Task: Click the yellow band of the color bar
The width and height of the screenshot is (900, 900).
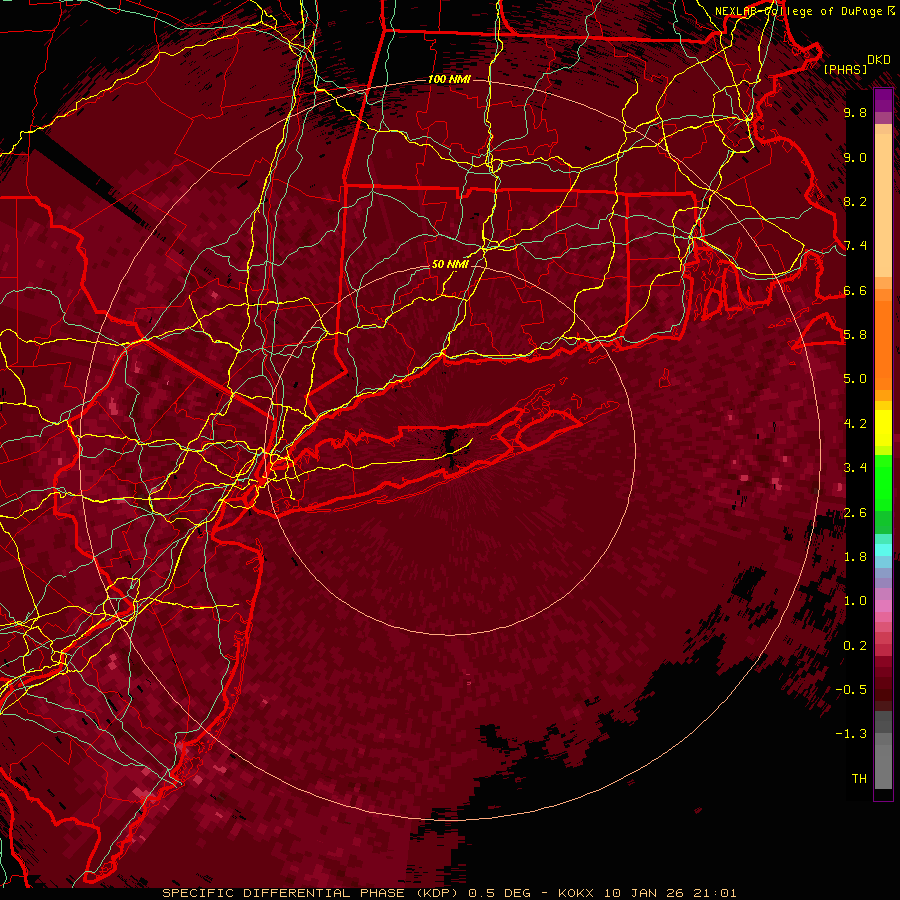Action: coord(883,428)
